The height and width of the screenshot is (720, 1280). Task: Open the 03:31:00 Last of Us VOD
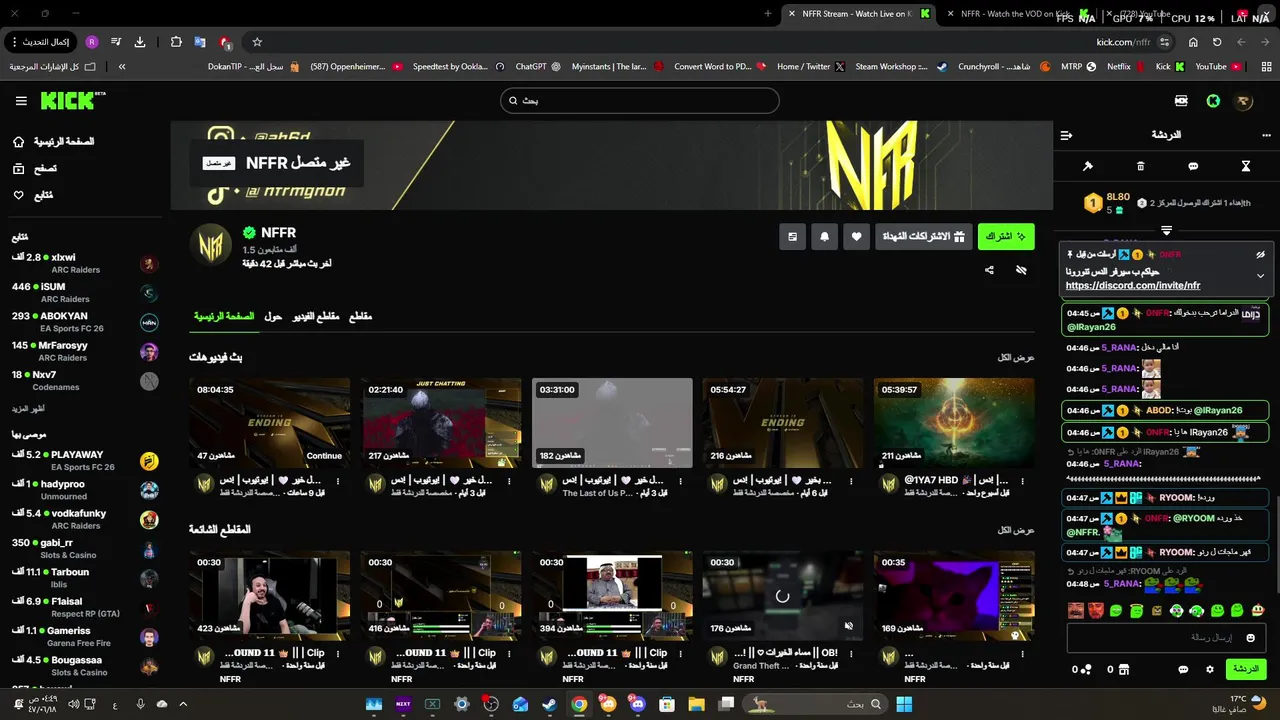(612, 423)
